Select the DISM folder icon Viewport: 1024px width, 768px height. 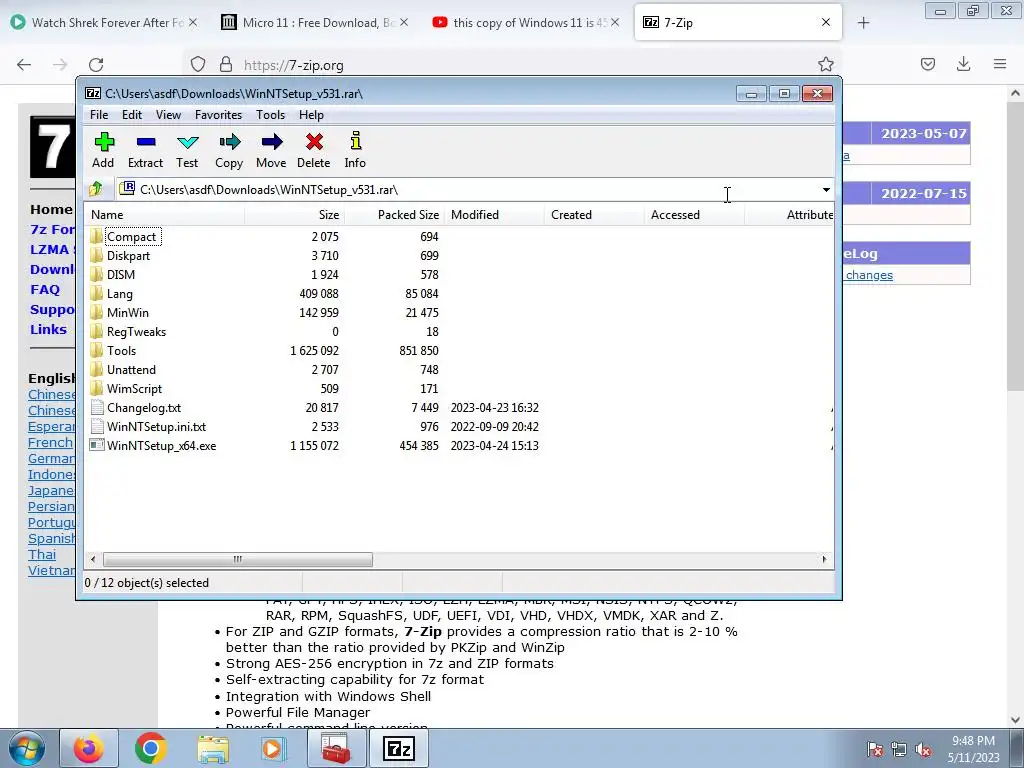click(97, 274)
